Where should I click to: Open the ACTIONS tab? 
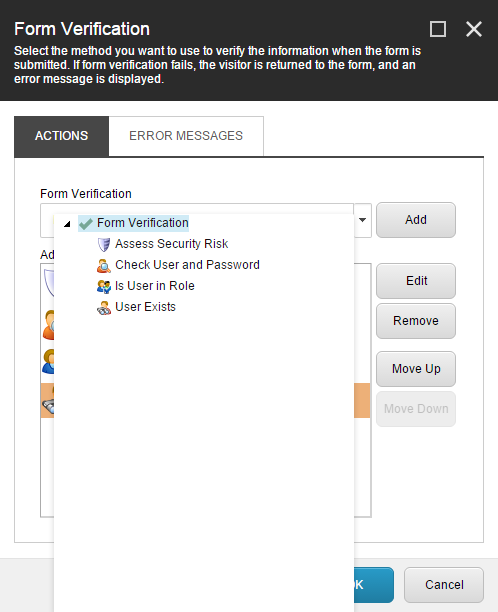(62, 136)
